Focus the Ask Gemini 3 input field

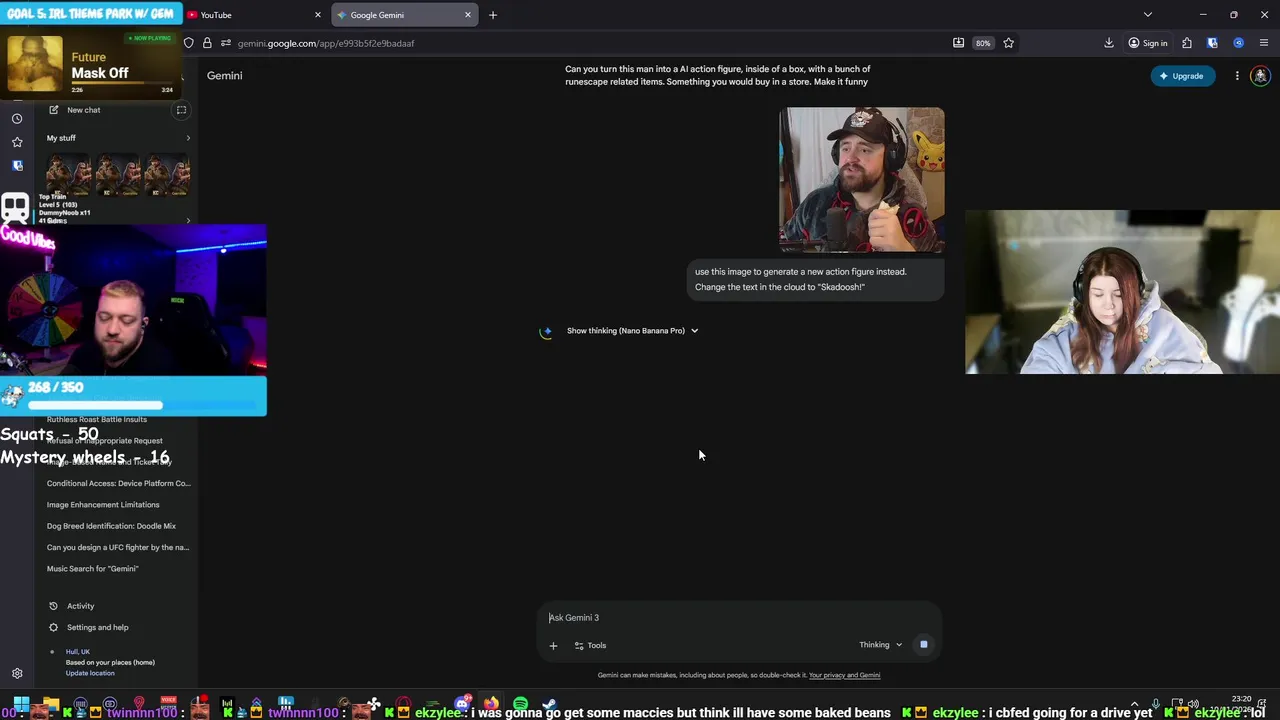738,618
